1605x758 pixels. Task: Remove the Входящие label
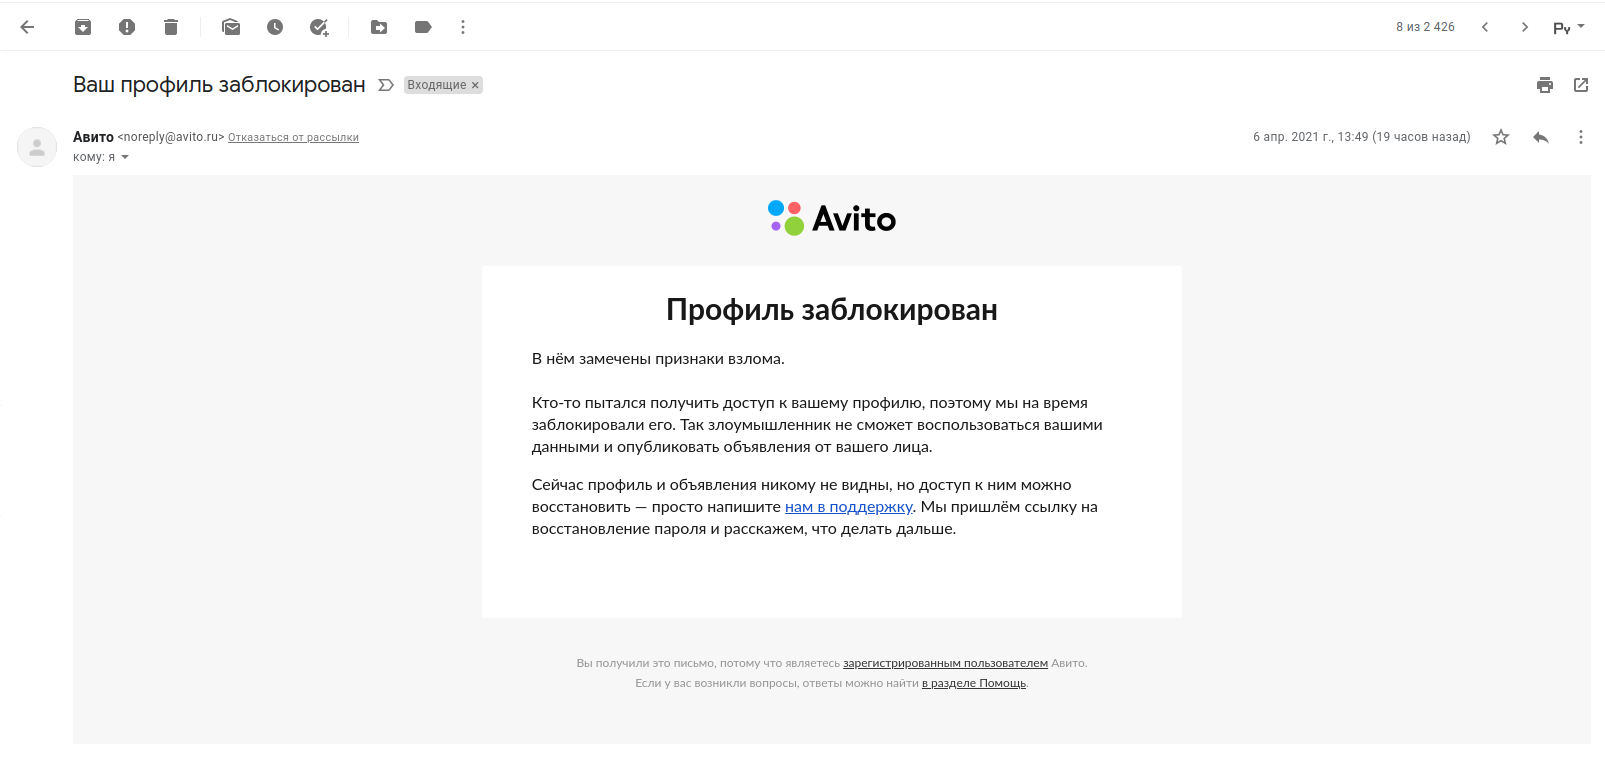pyautogui.click(x=475, y=85)
